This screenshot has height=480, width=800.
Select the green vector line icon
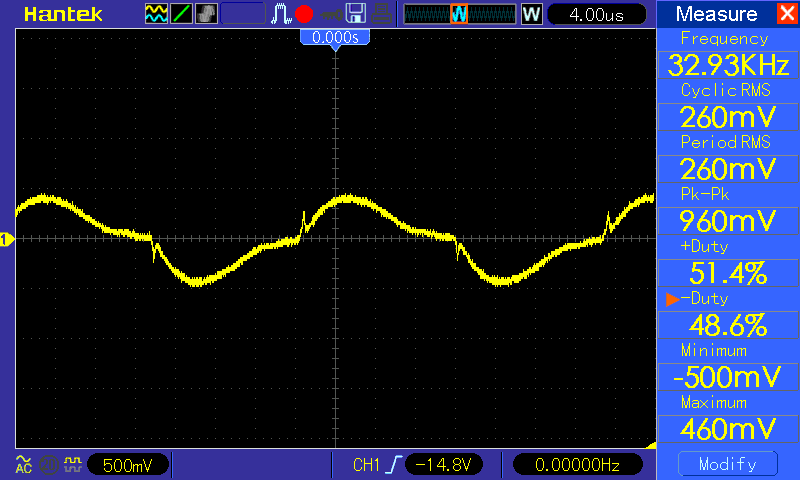coord(181,14)
